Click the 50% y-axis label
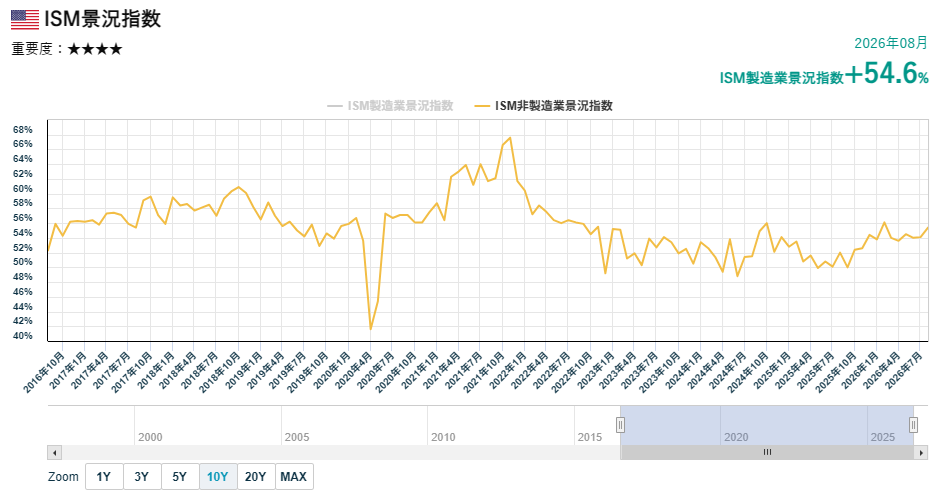The image size is (940, 496). pyautogui.click(x=23, y=262)
